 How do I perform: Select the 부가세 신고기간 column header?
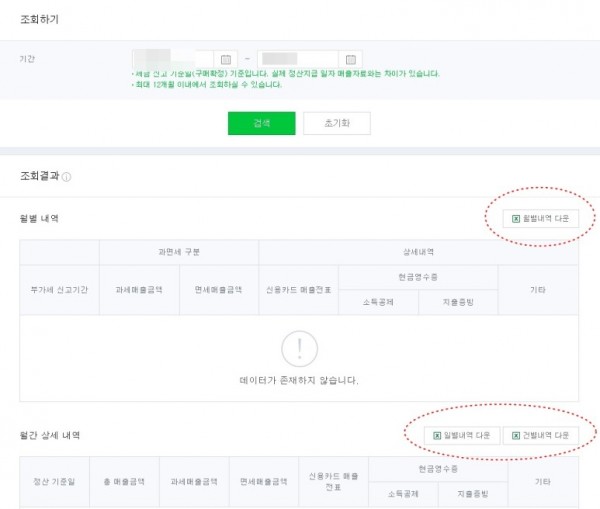tap(59, 290)
